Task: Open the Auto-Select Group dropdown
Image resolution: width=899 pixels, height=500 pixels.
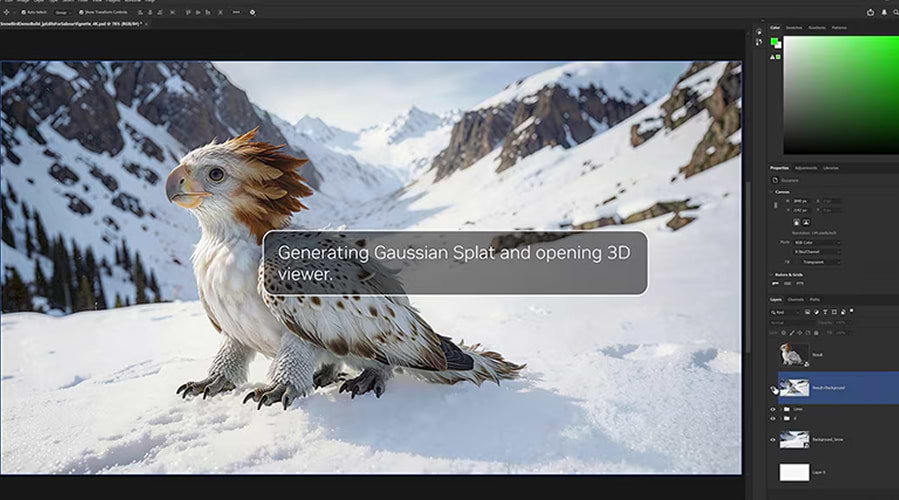Action: (x=63, y=12)
